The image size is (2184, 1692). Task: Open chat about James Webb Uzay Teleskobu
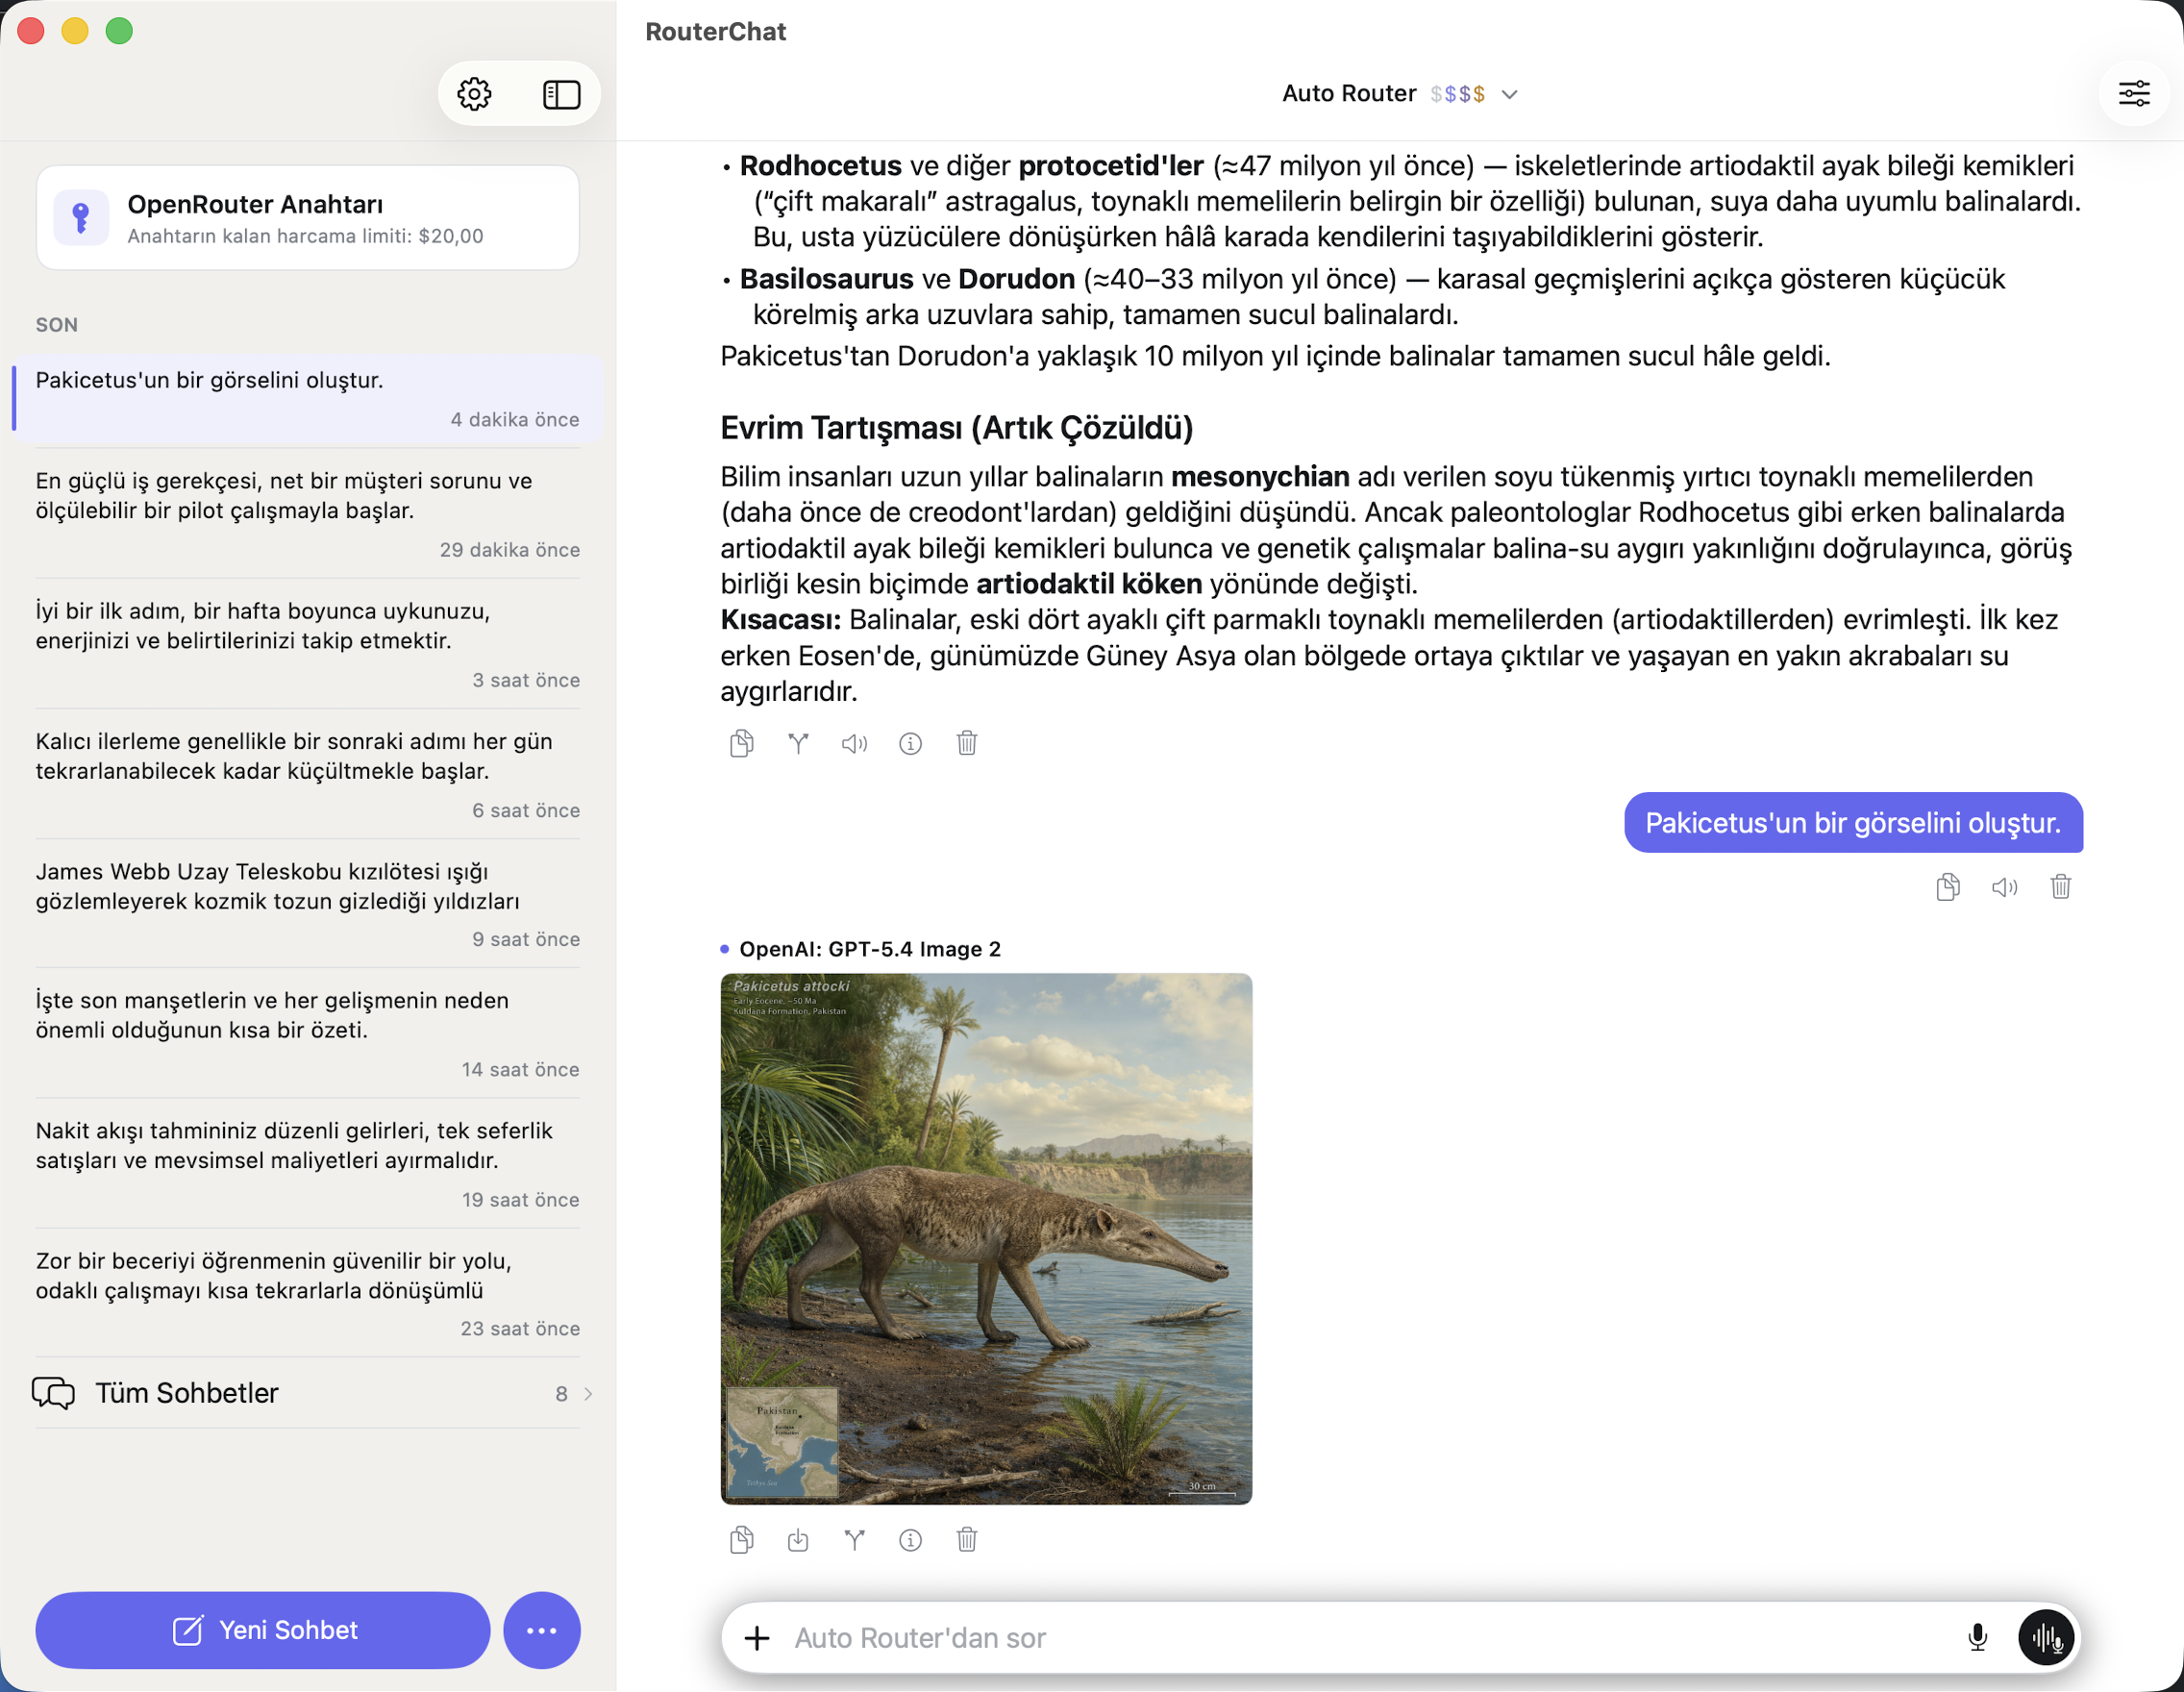308,904
